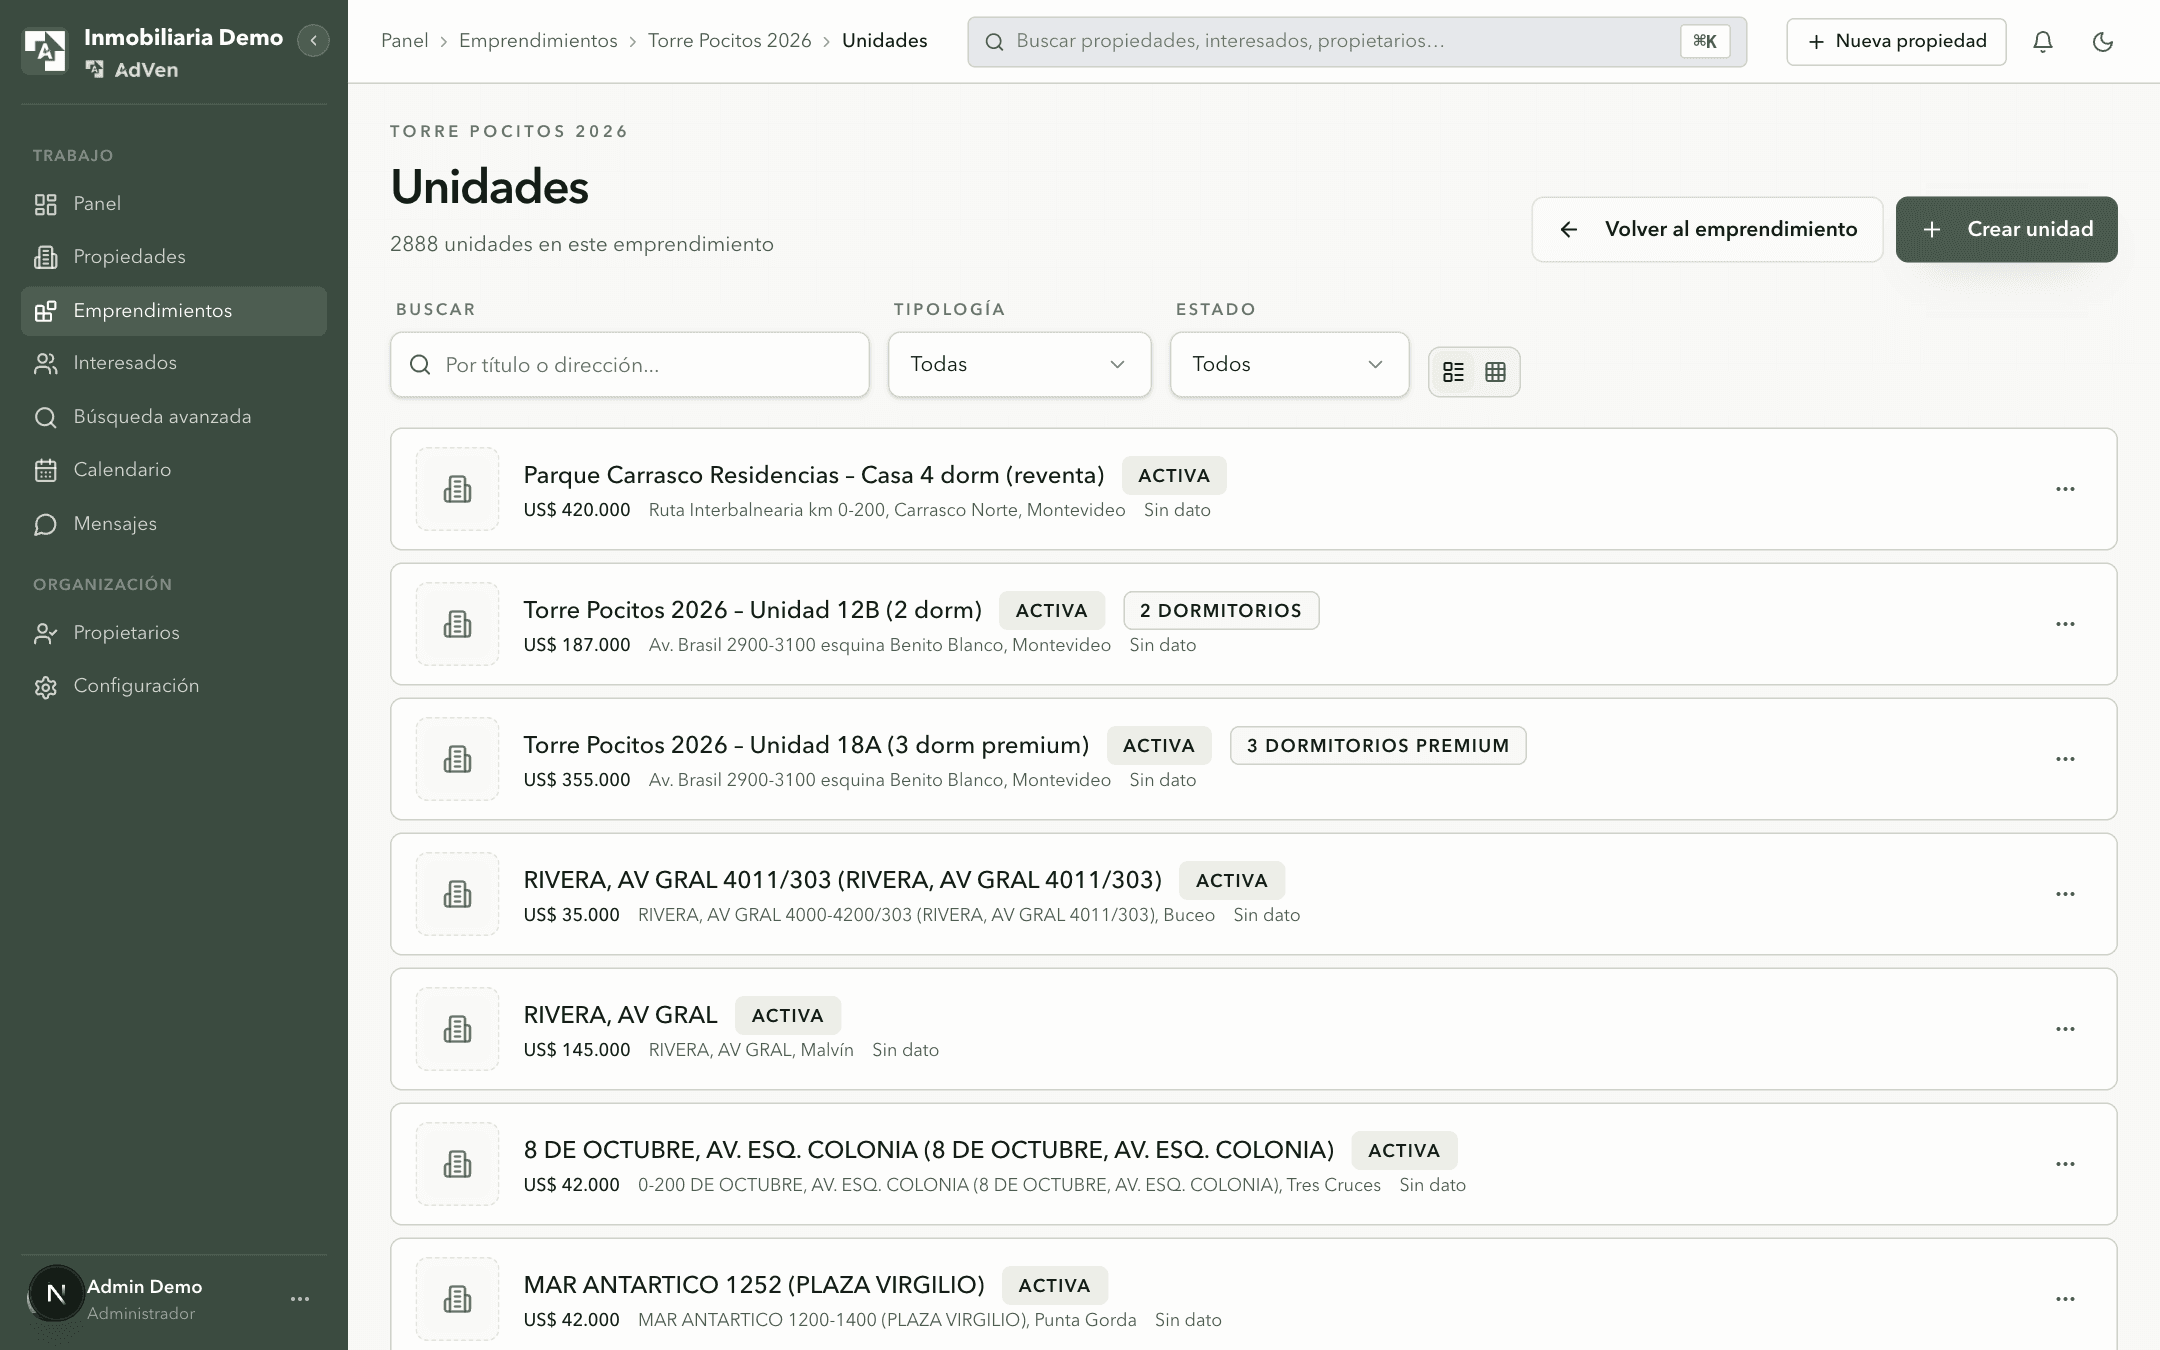Click the Crear unidad button
The image size is (2160, 1350).
[2006, 229]
